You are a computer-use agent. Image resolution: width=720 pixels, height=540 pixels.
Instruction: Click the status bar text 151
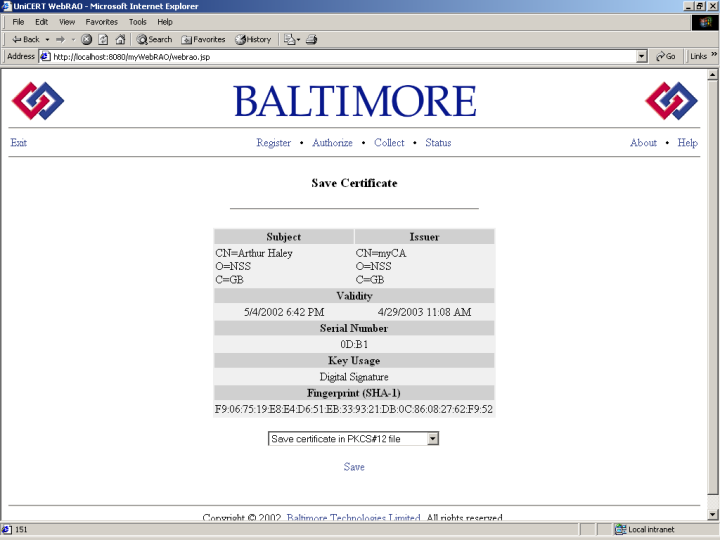click(x=21, y=529)
